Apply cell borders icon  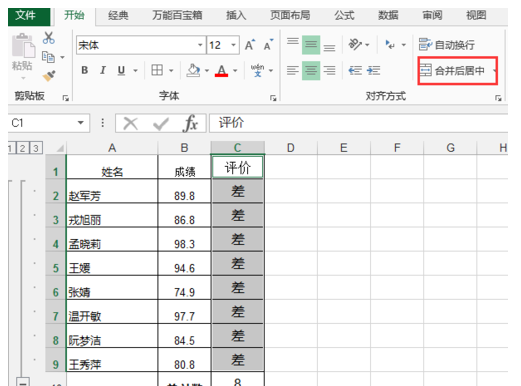point(157,70)
